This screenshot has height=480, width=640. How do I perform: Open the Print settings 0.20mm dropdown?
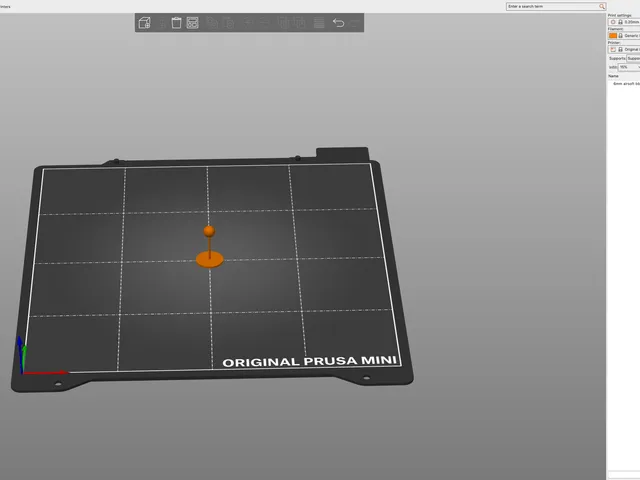(x=624, y=22)
